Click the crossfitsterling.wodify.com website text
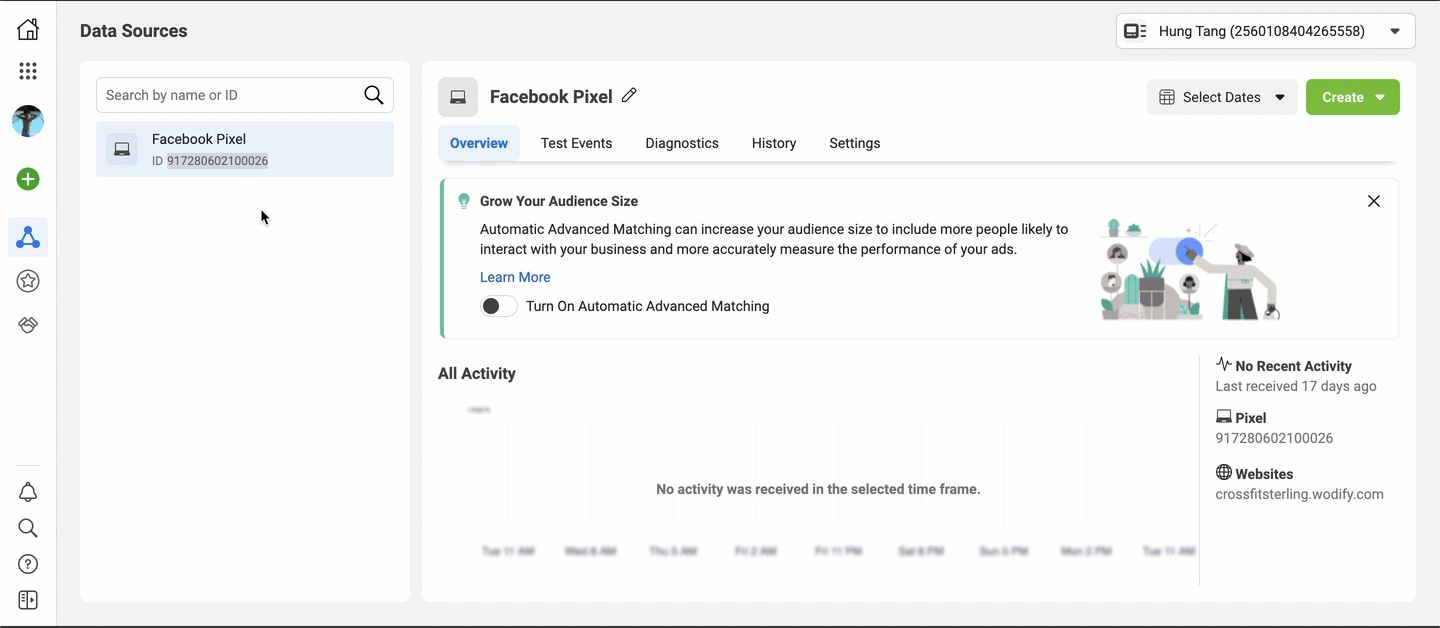 point(1299,494)
